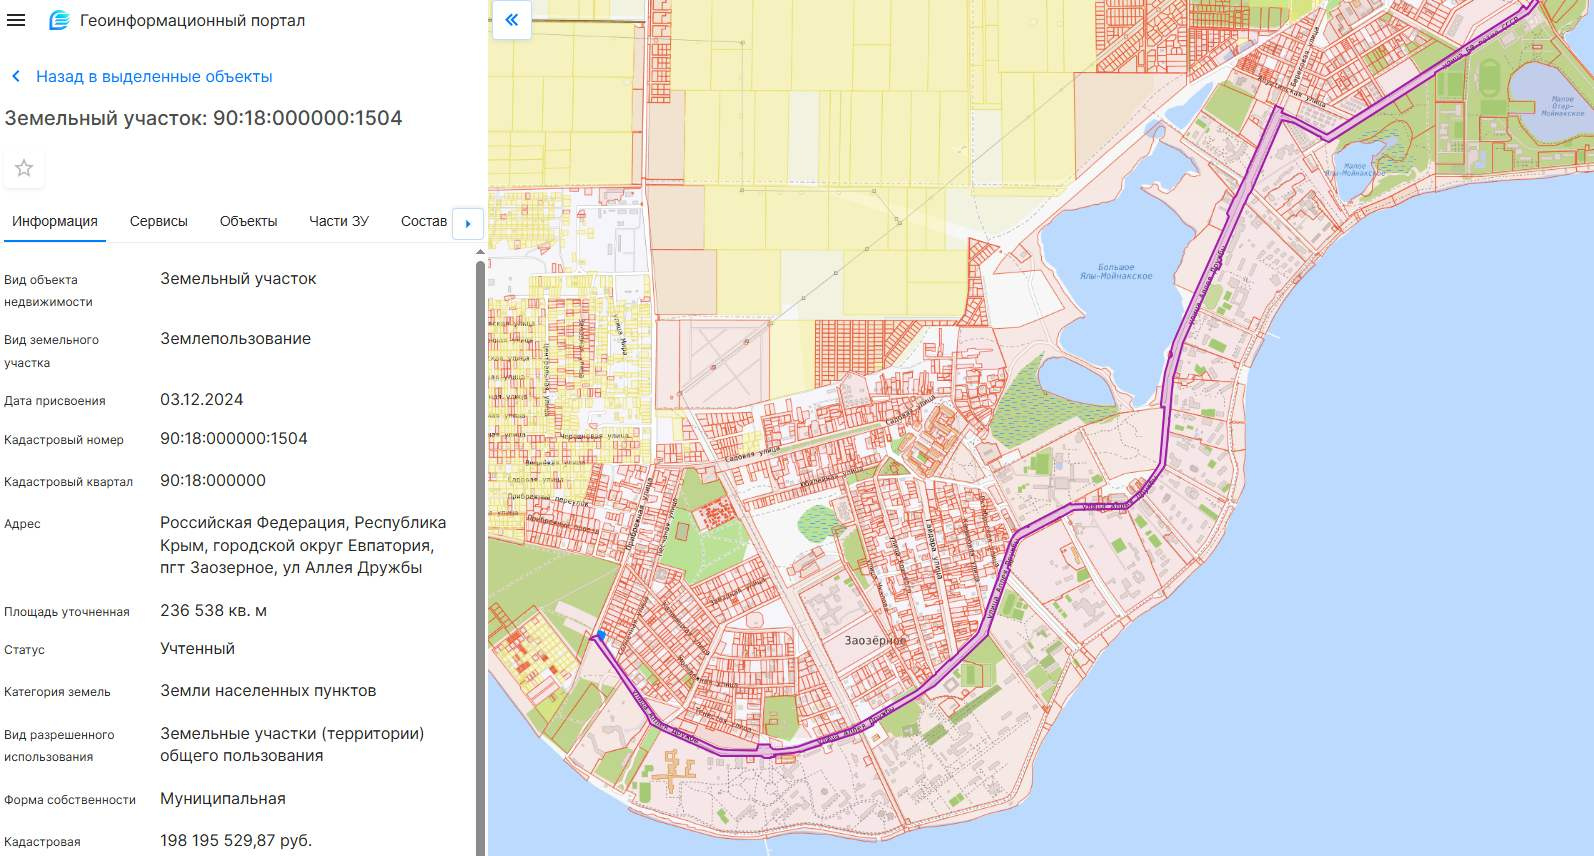Click the blue point marker on map
Screen dimensions: 1594x856
point(600,635)
